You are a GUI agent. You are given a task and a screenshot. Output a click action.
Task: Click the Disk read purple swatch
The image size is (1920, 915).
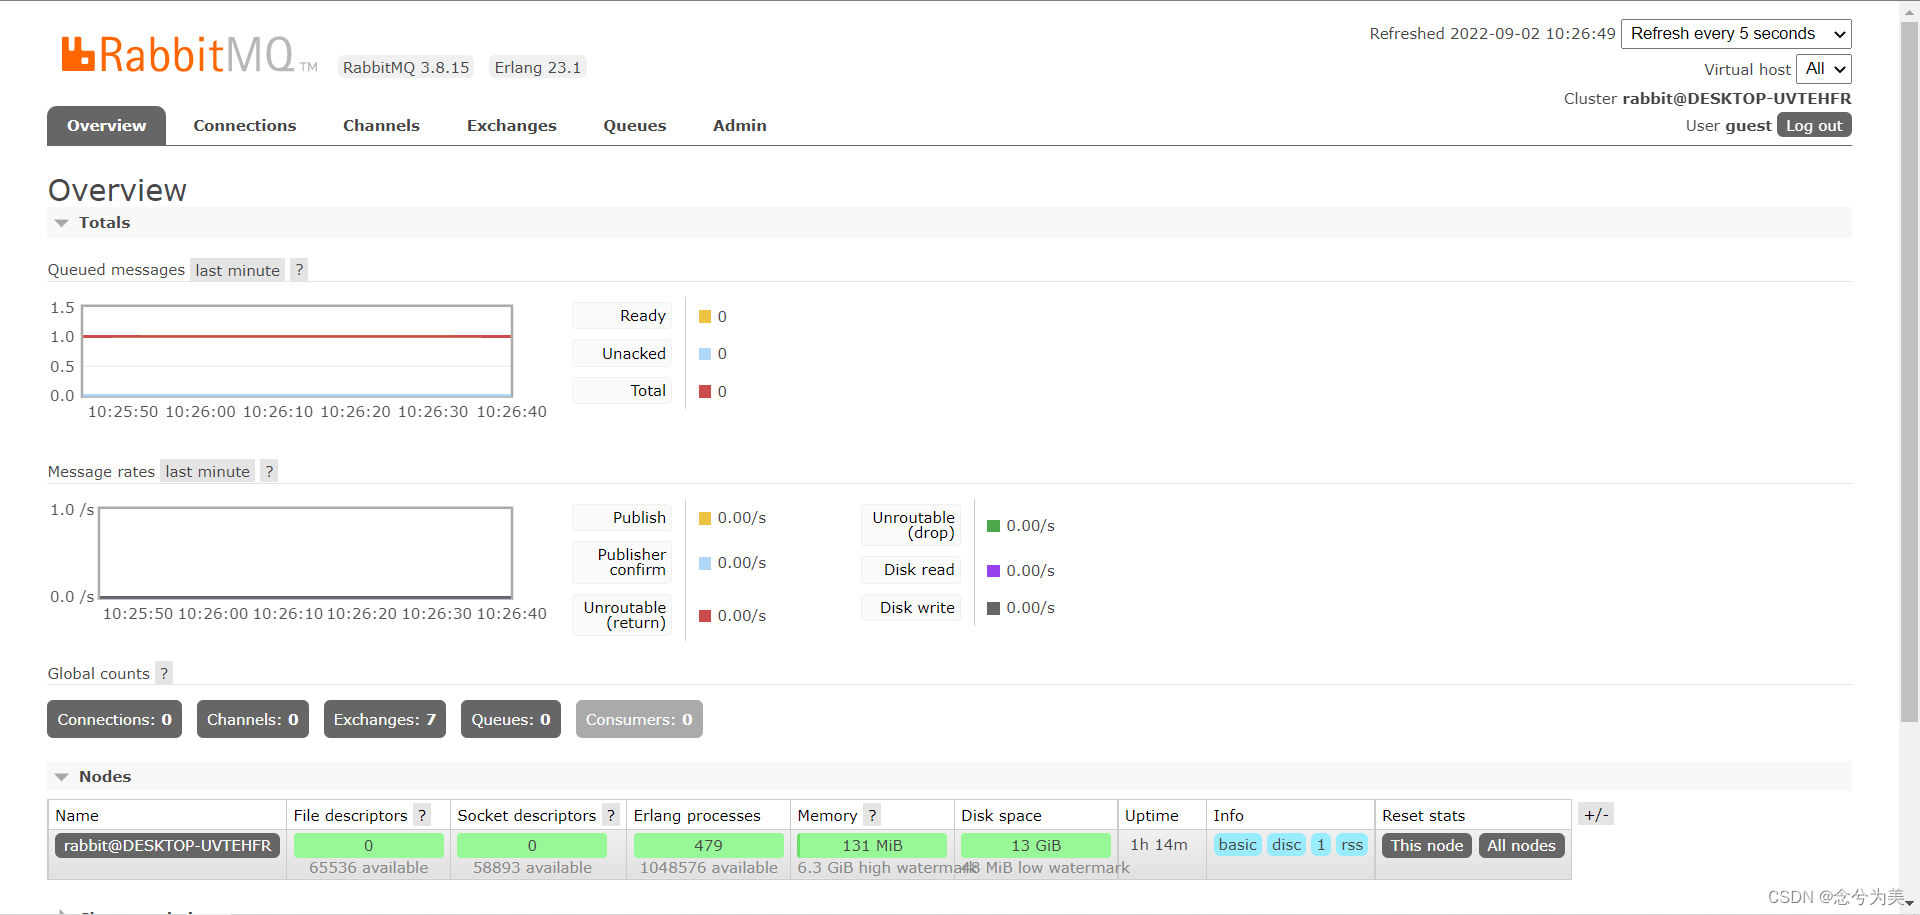pos(993,571)
